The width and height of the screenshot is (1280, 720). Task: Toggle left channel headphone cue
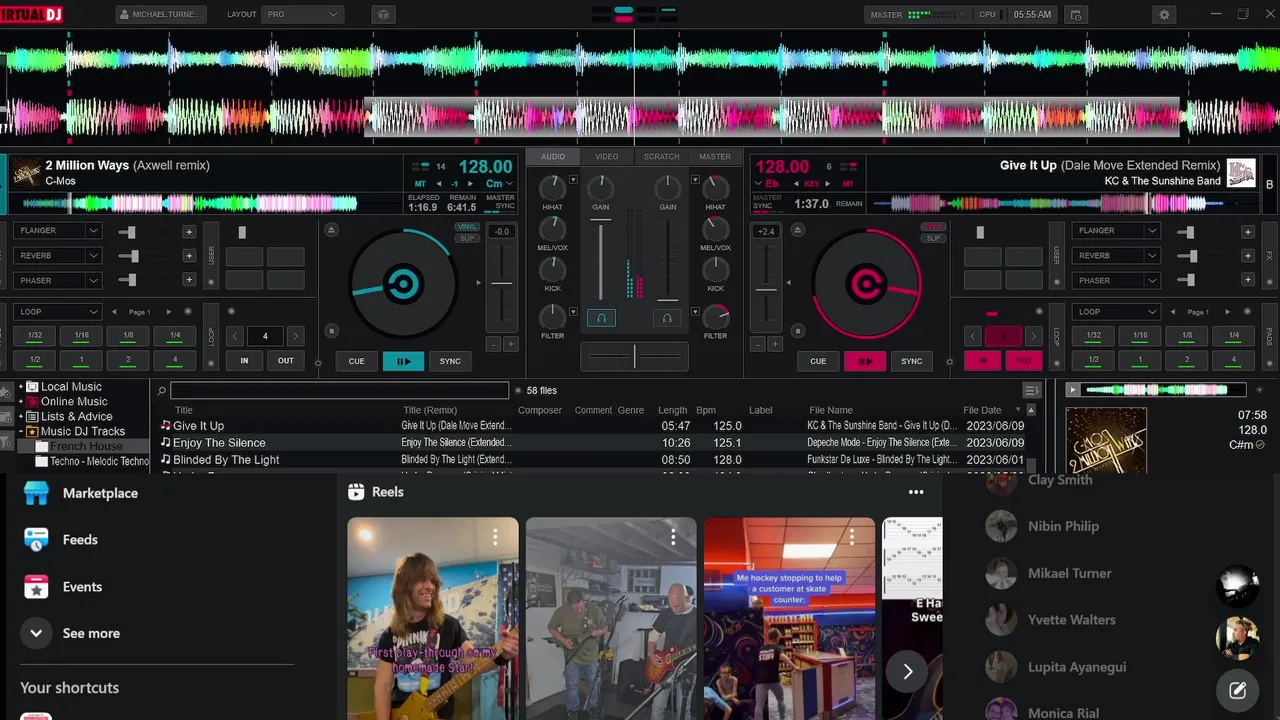(x=601, y=318)
